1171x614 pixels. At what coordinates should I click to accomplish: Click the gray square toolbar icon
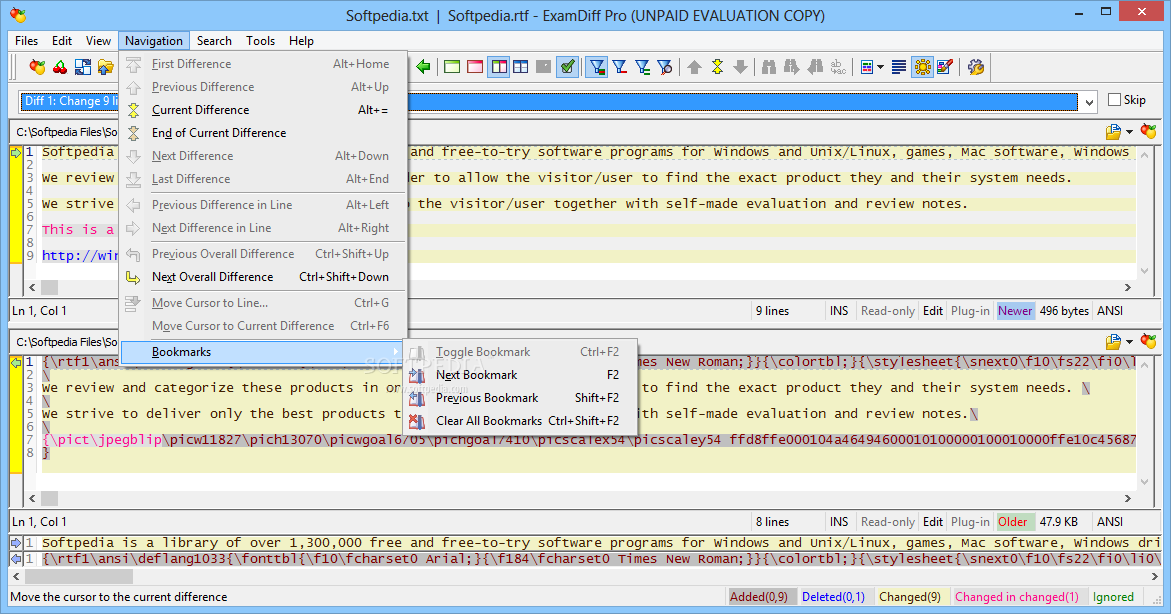544,67
